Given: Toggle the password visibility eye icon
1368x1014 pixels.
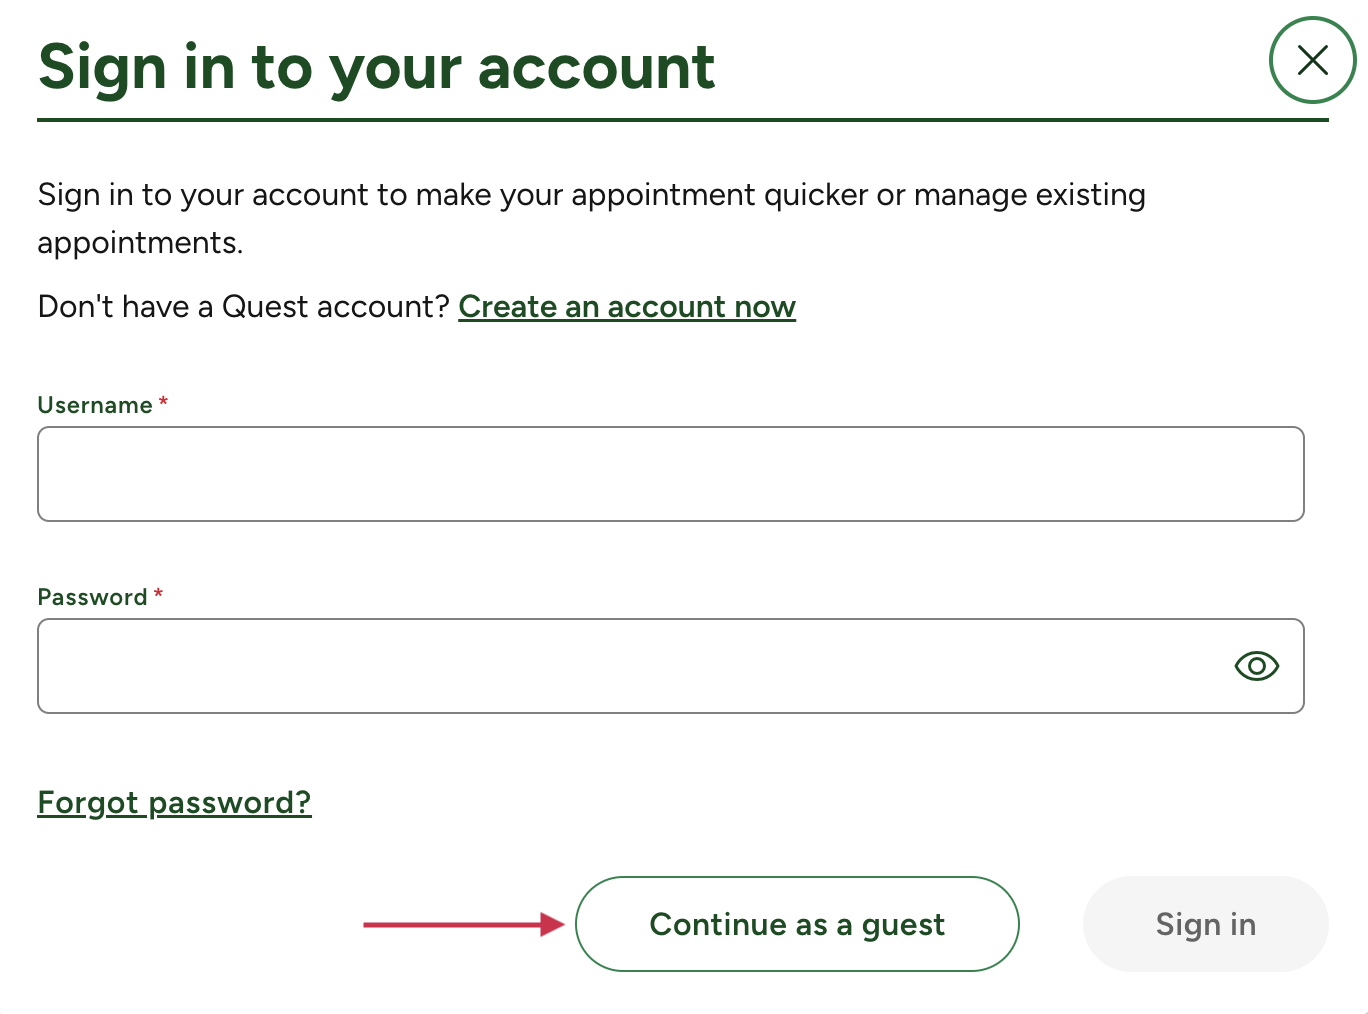Looking at the screenshot, I should (1257, 665).
